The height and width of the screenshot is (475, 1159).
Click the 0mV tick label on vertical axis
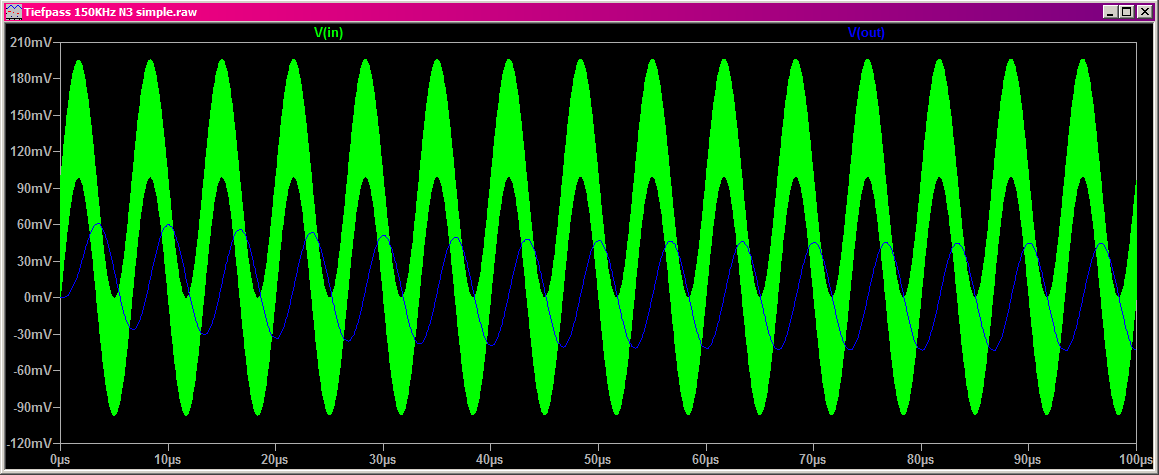tap(36, 298)
